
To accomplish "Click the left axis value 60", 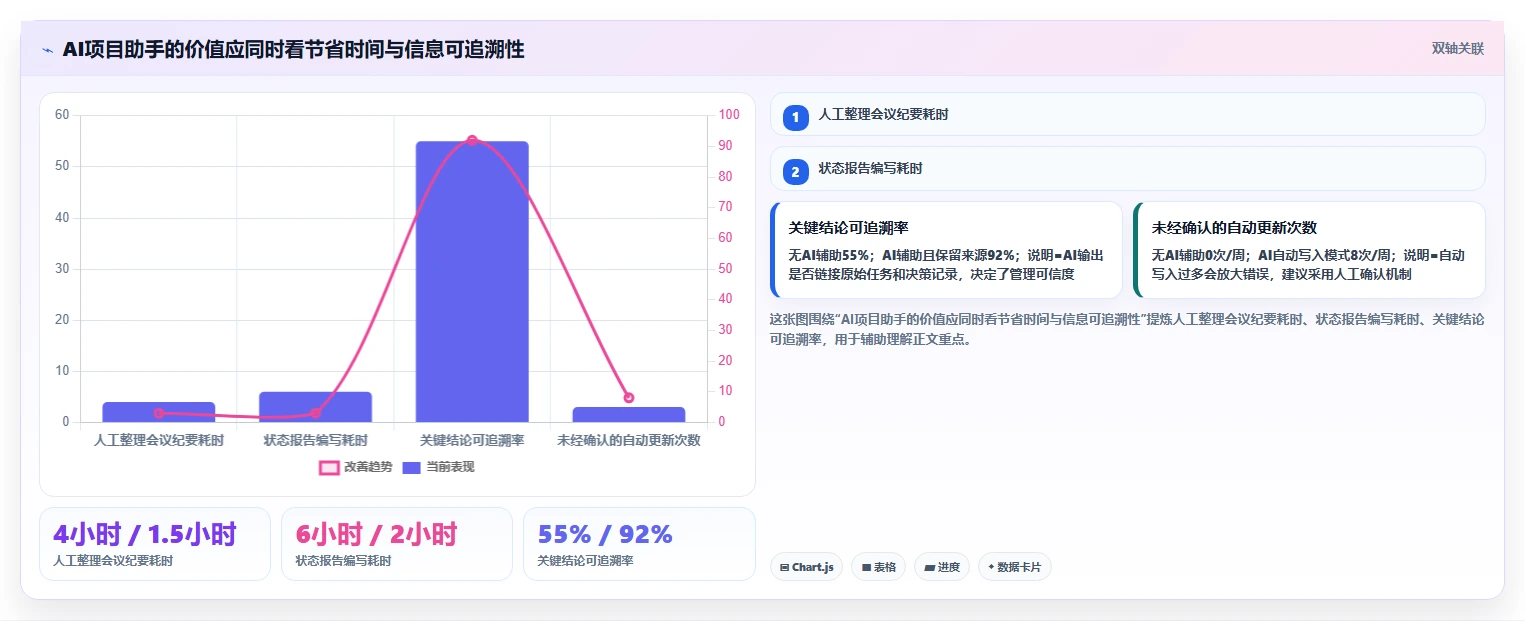I will (x=62, y=115).
